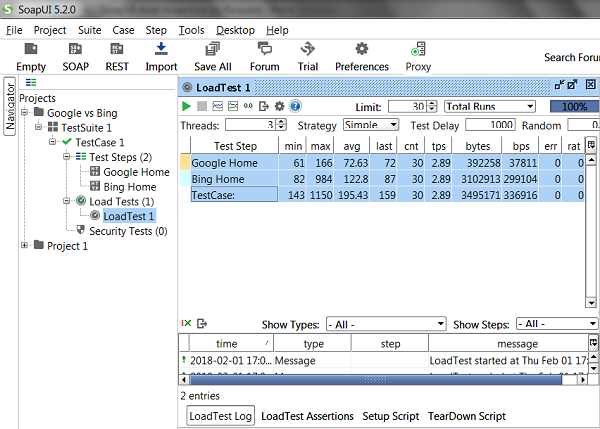Switch to TearDown Script tab
Image resolution: width=600 pixels, height=429 pixels.
click(467, 416)
